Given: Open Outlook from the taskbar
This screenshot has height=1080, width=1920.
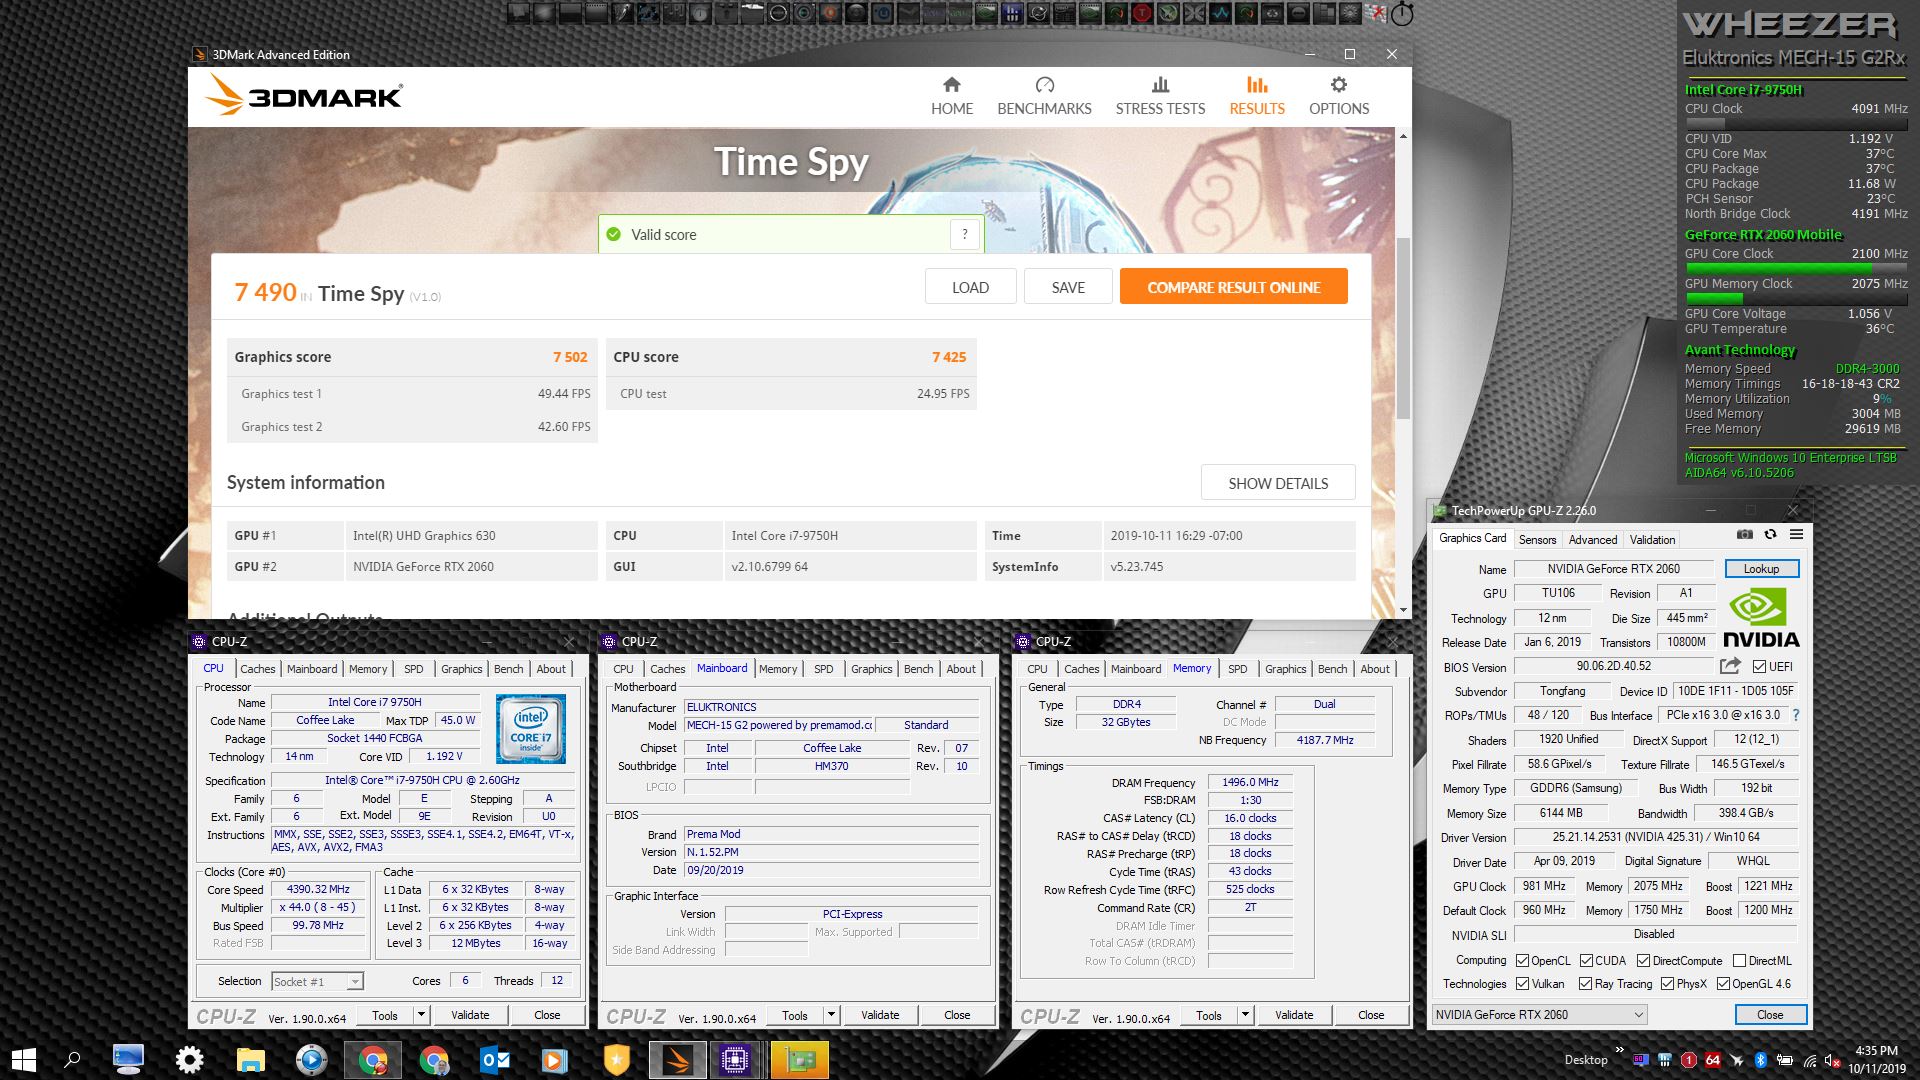Looking at the screenshot, I should click(x=495, y=1060).
